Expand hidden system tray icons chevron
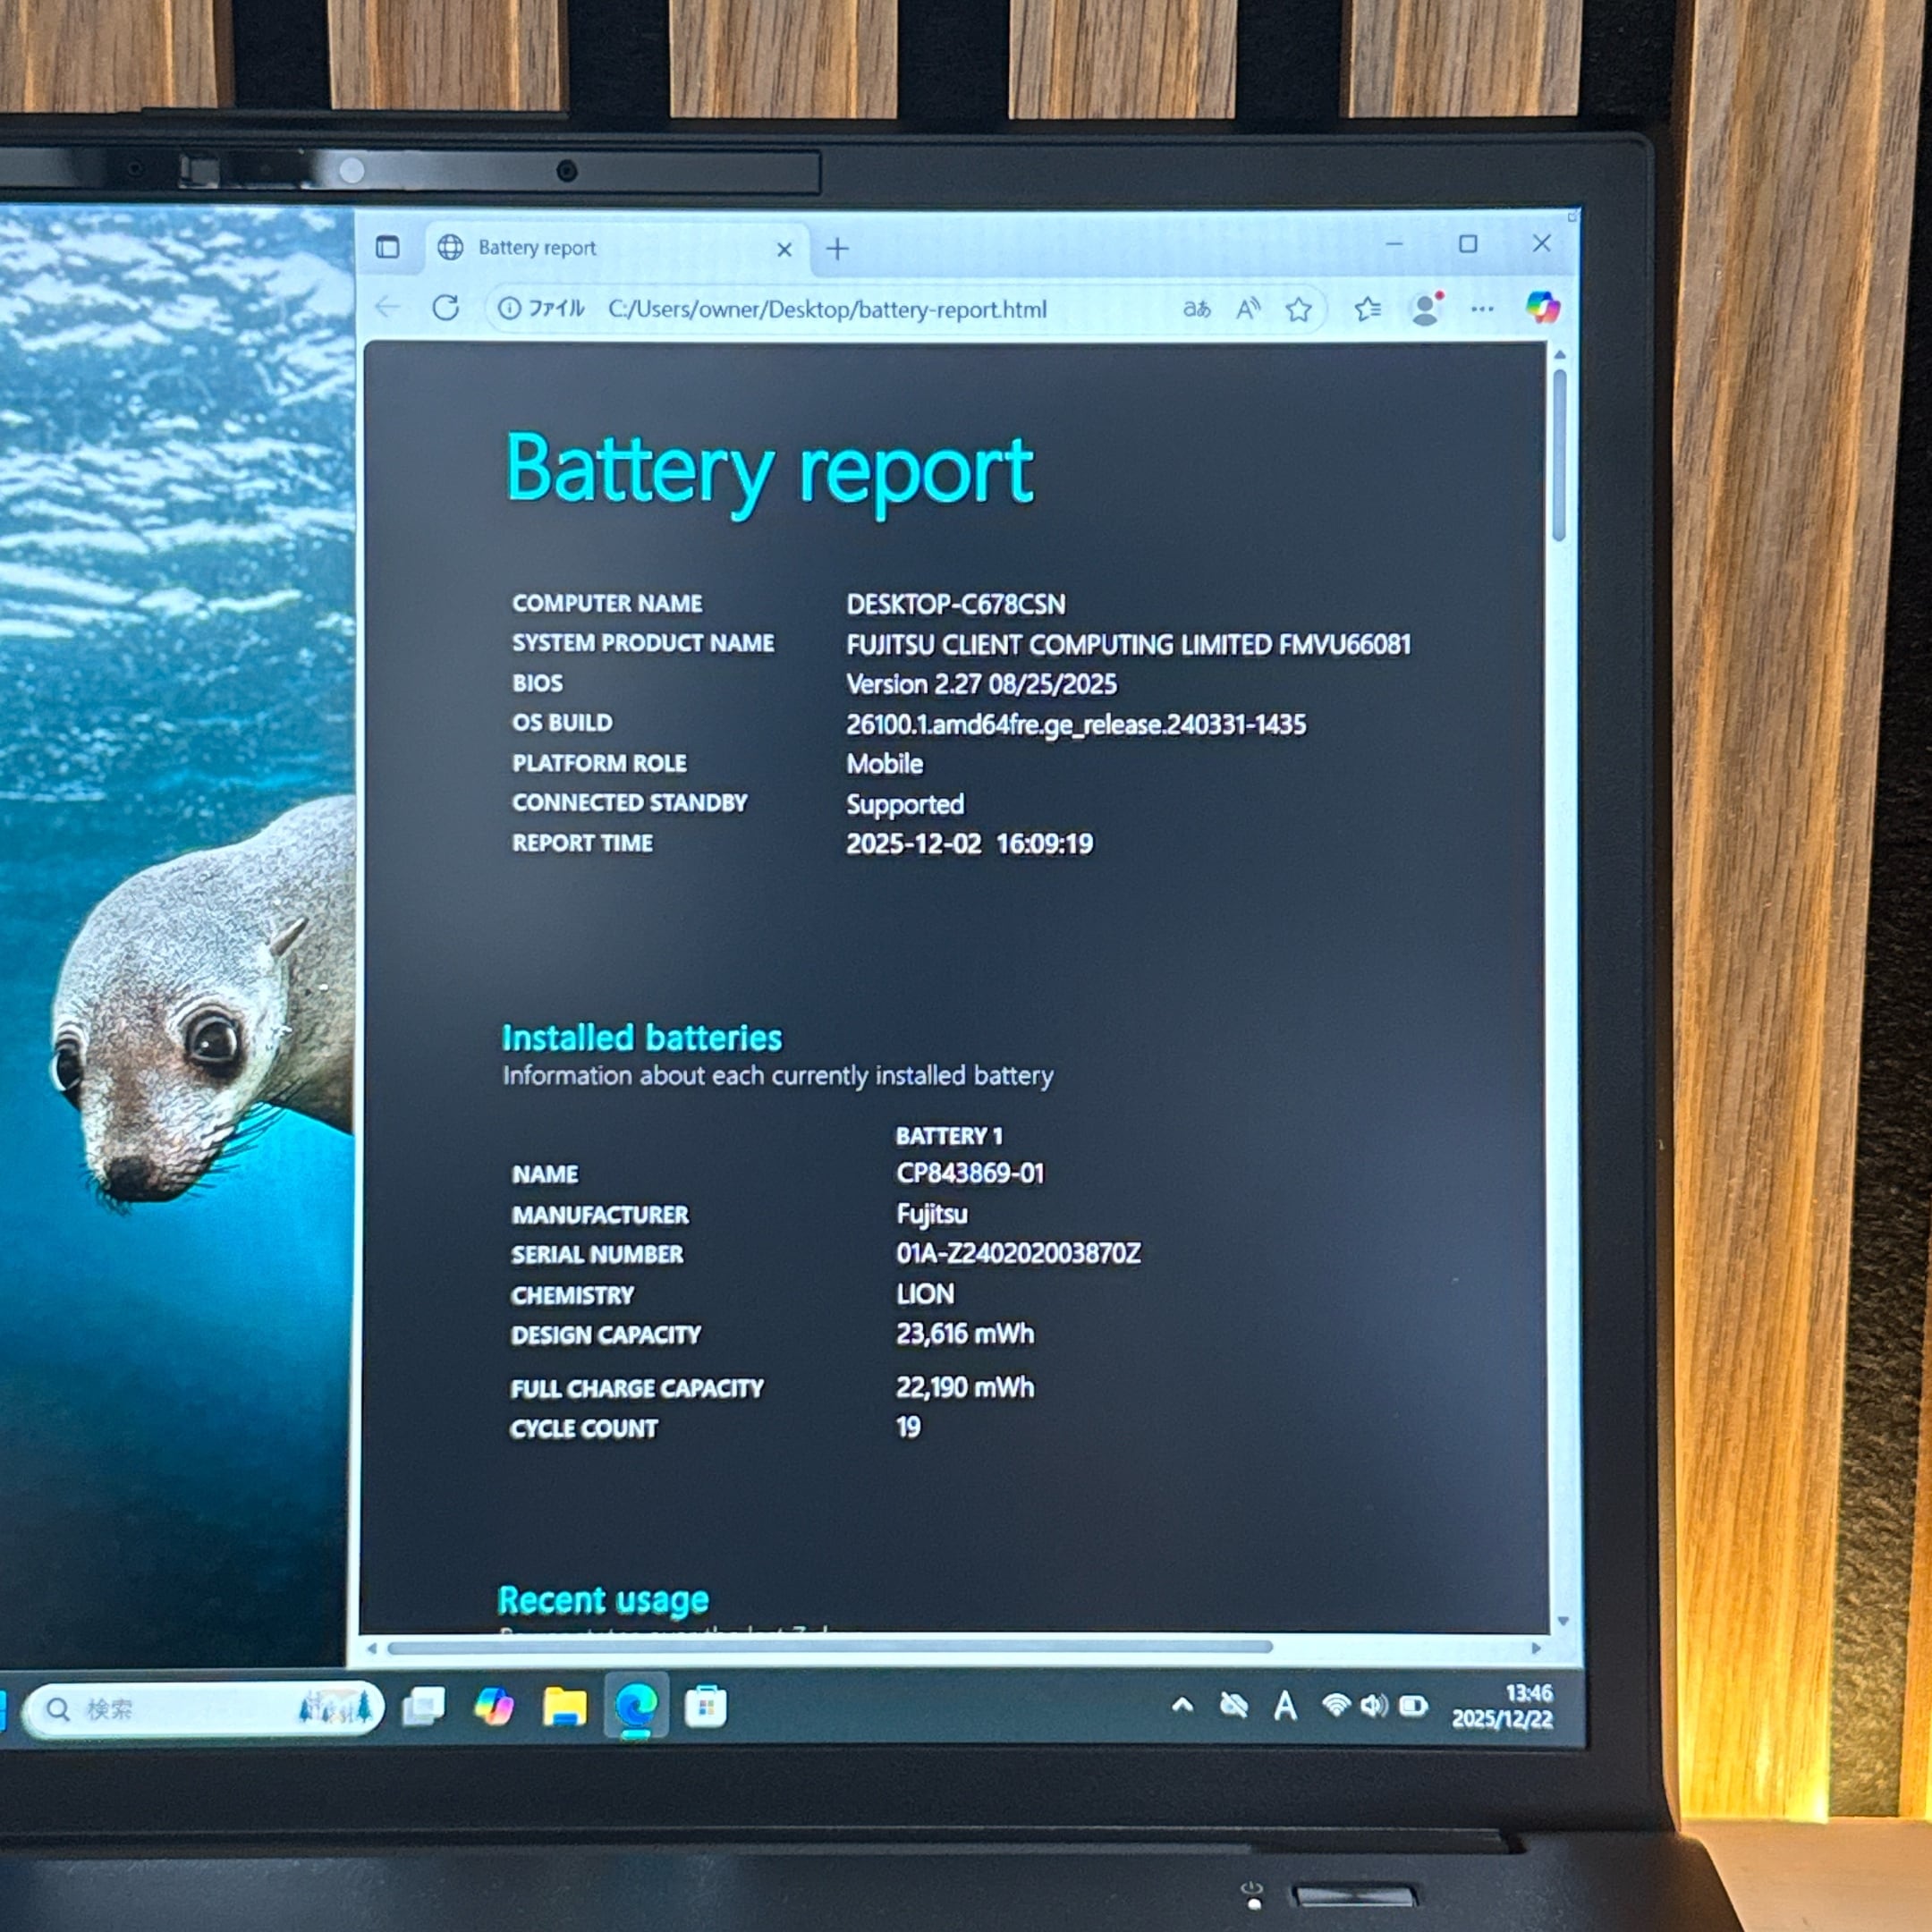This screenshot has height=1932, width=1932. click(1182, 1704)
